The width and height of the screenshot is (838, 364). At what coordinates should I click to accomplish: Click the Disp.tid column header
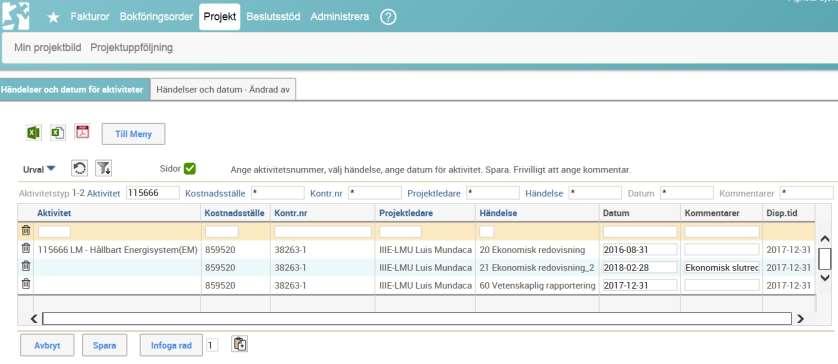coord(781,213)
